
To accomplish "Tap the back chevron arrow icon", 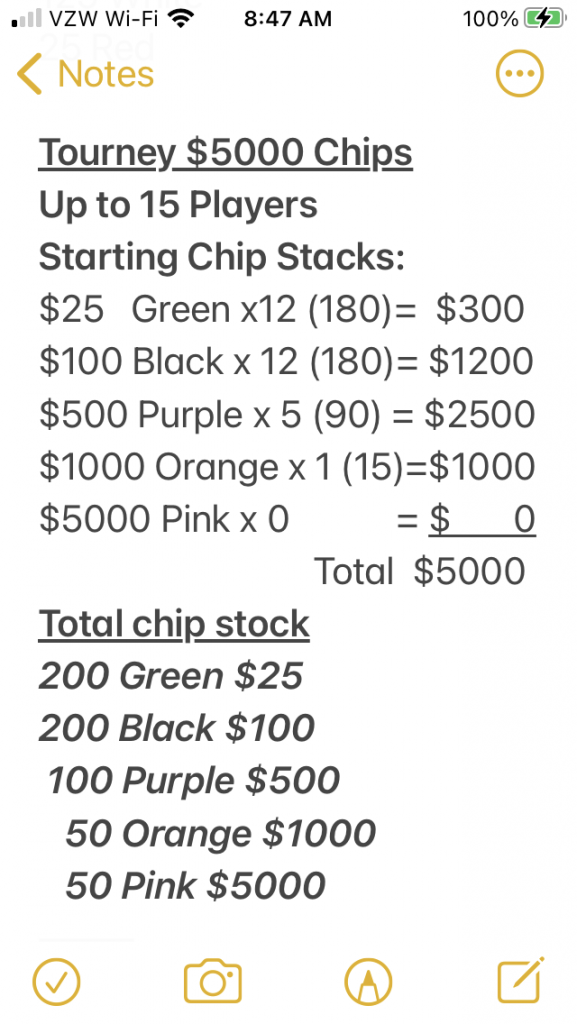I will [x=29, y=73].
